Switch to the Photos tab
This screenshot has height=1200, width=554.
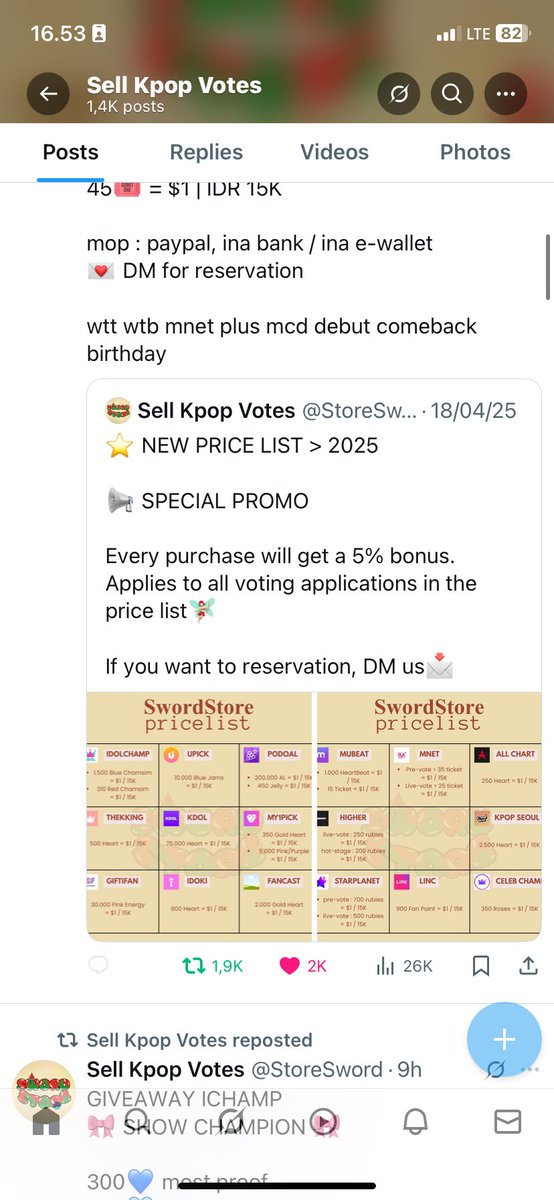pyautogui.click(x=475, y=152)
